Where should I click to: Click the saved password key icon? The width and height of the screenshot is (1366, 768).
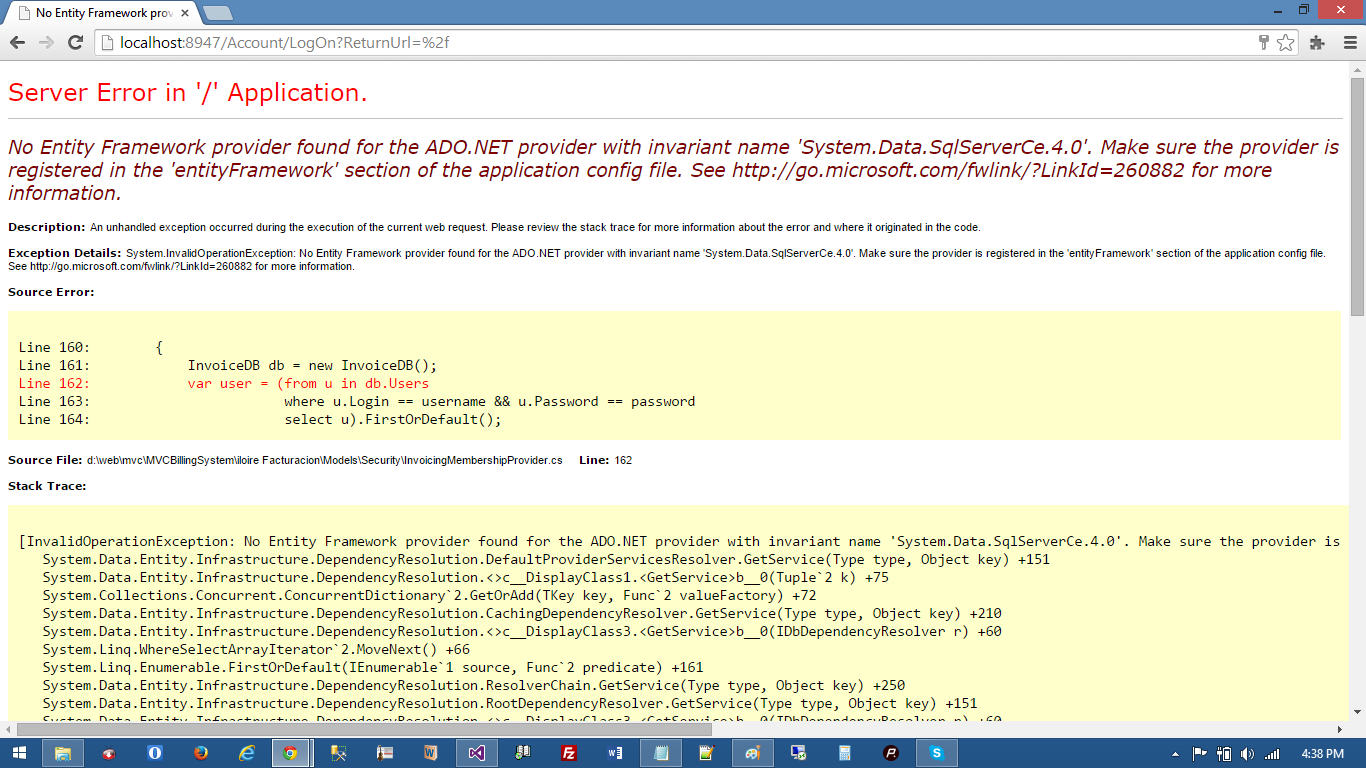(1264, 42)
